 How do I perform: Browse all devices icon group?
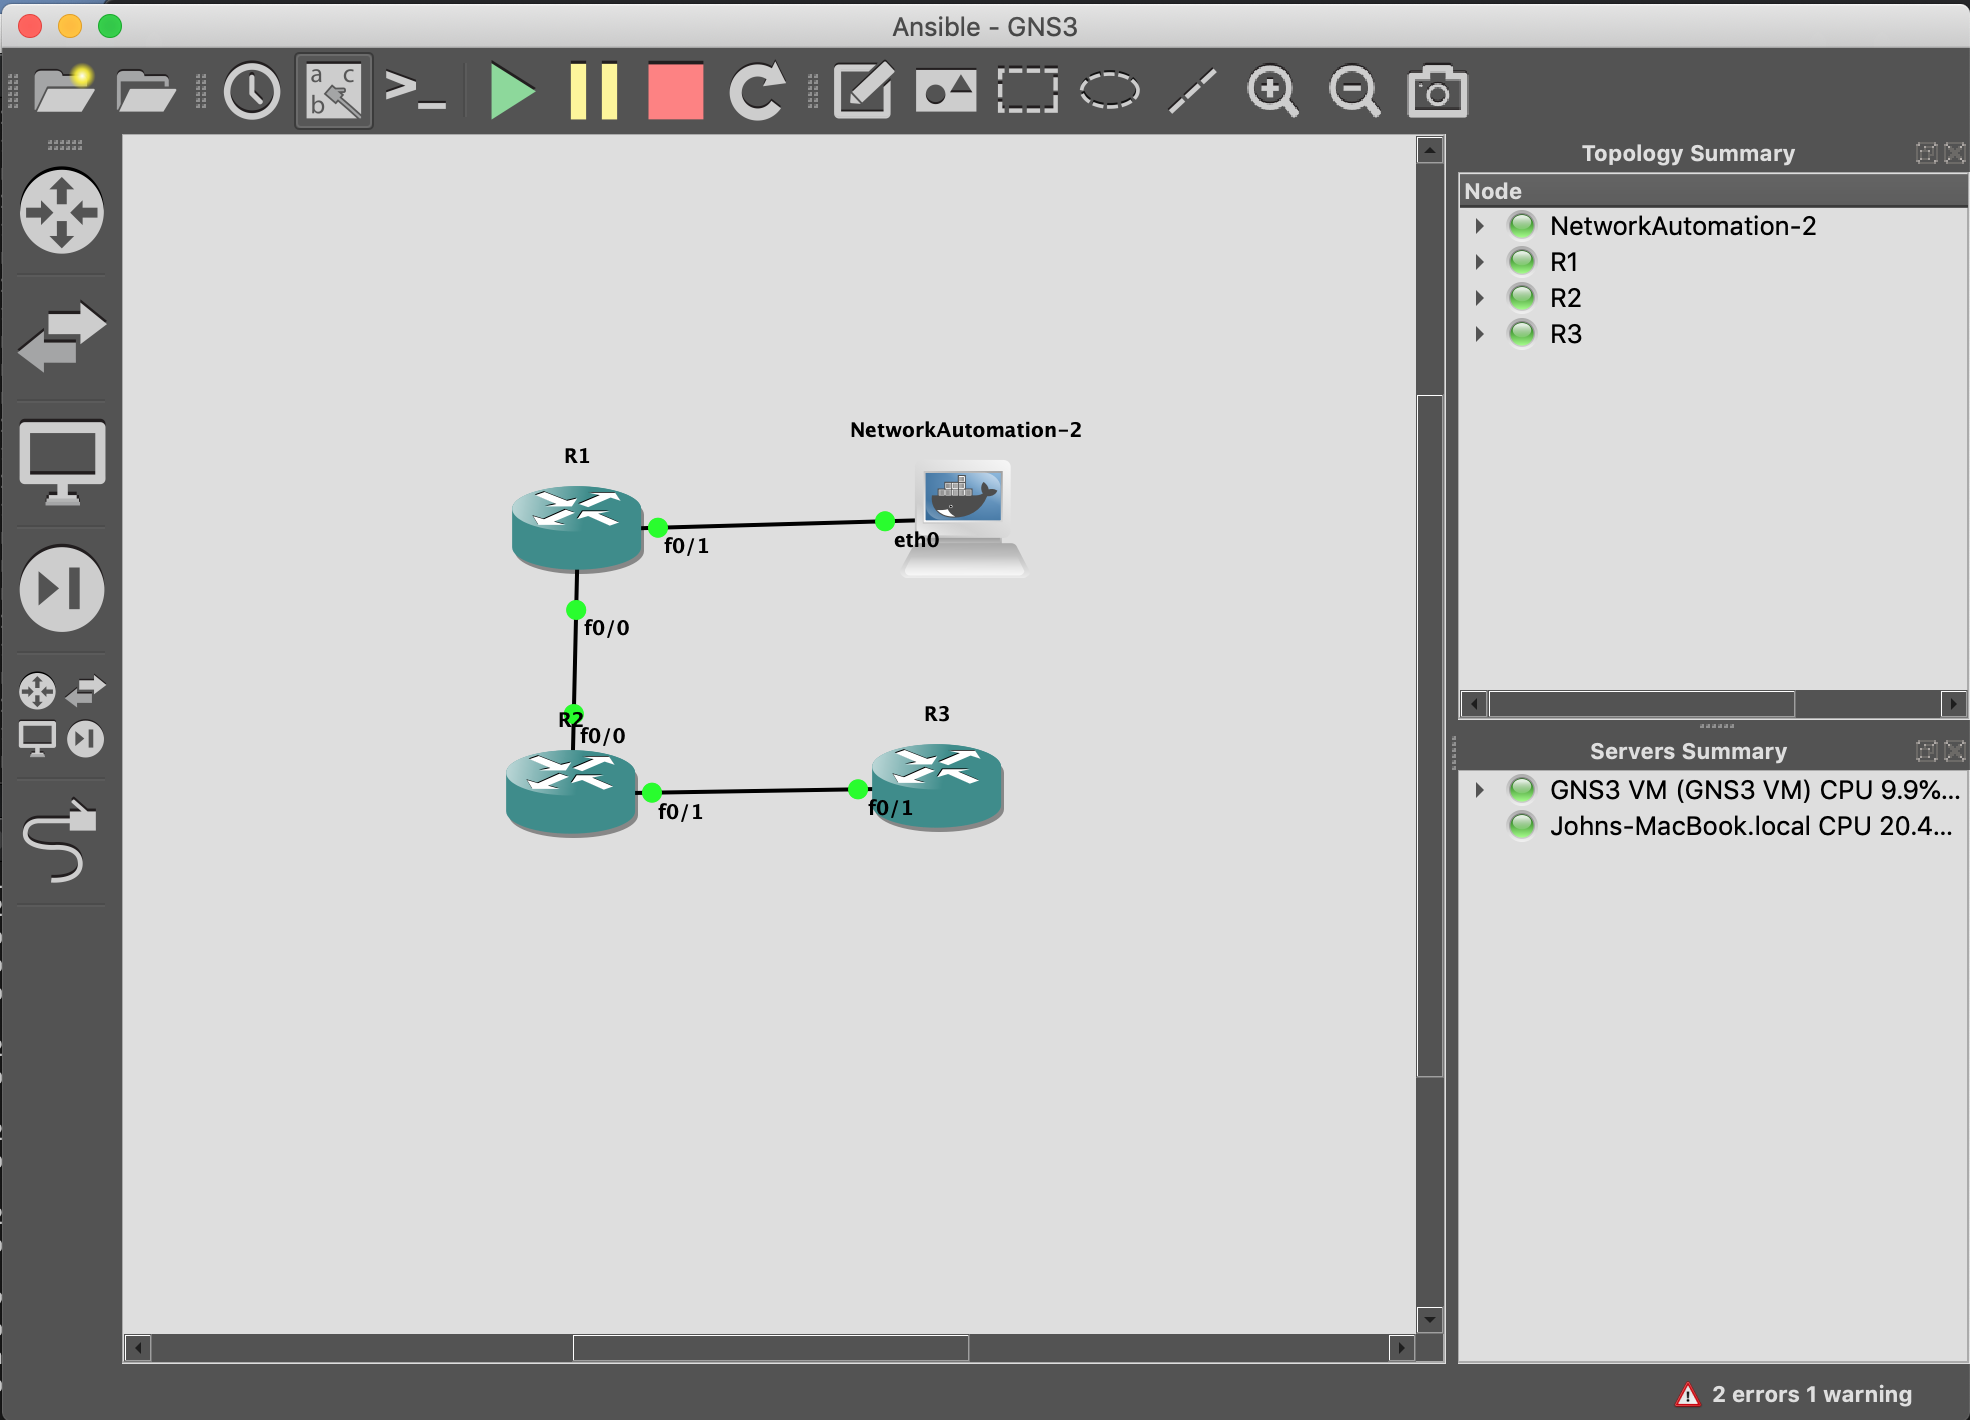point(62,715)
